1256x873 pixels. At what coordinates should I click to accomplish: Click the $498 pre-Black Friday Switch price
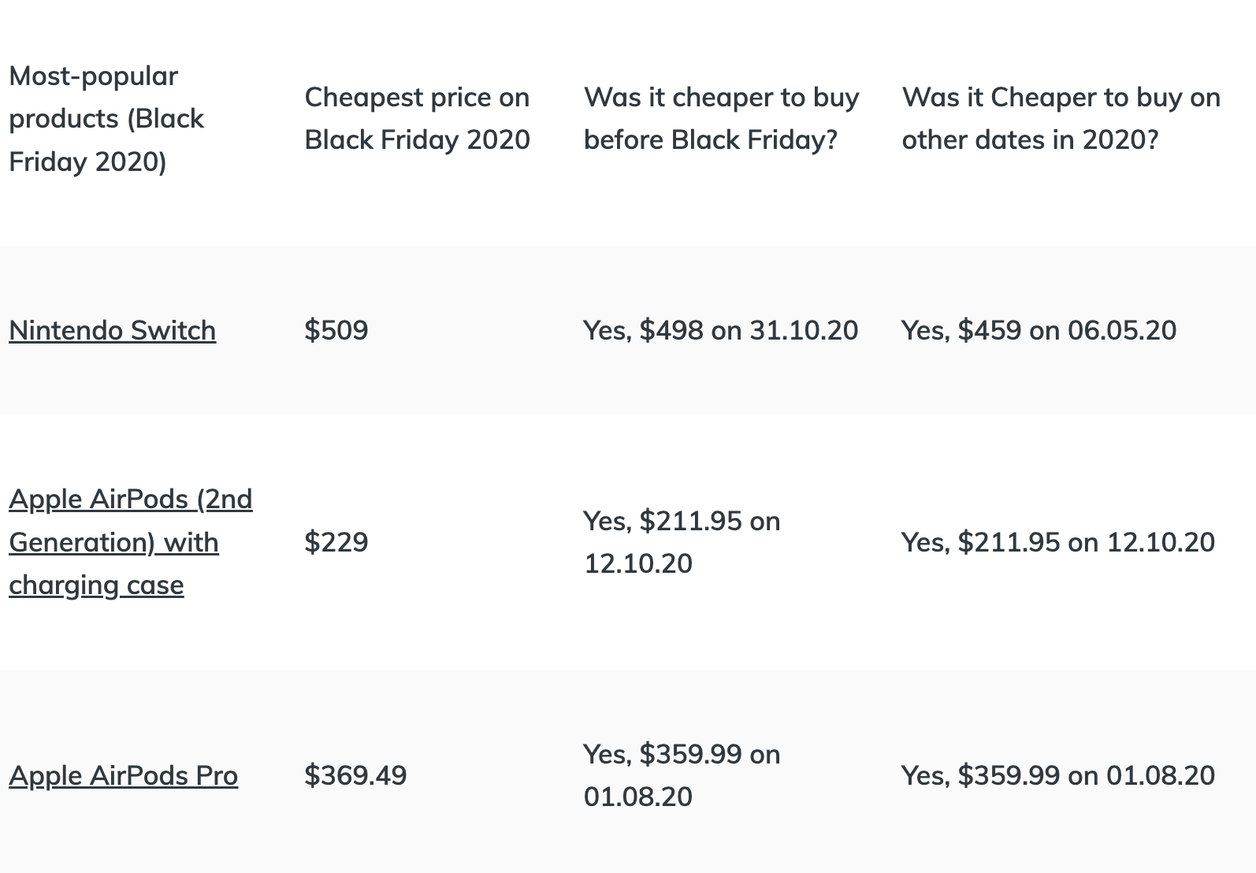671,331
